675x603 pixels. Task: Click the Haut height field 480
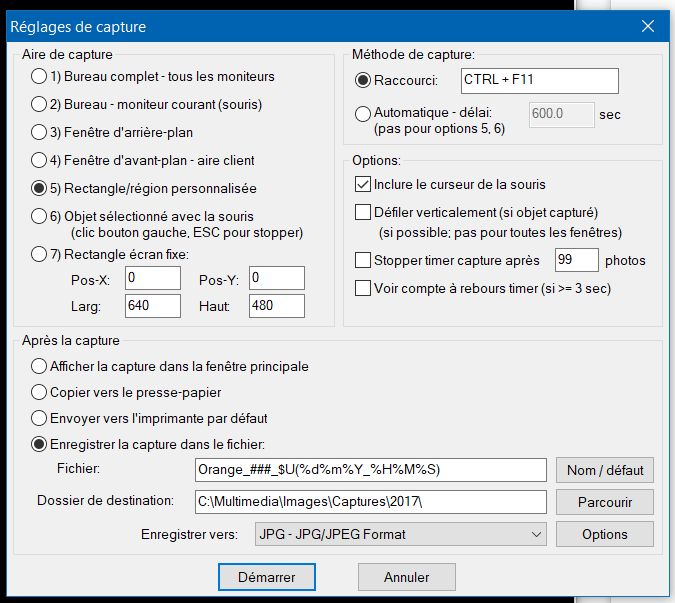277,306
